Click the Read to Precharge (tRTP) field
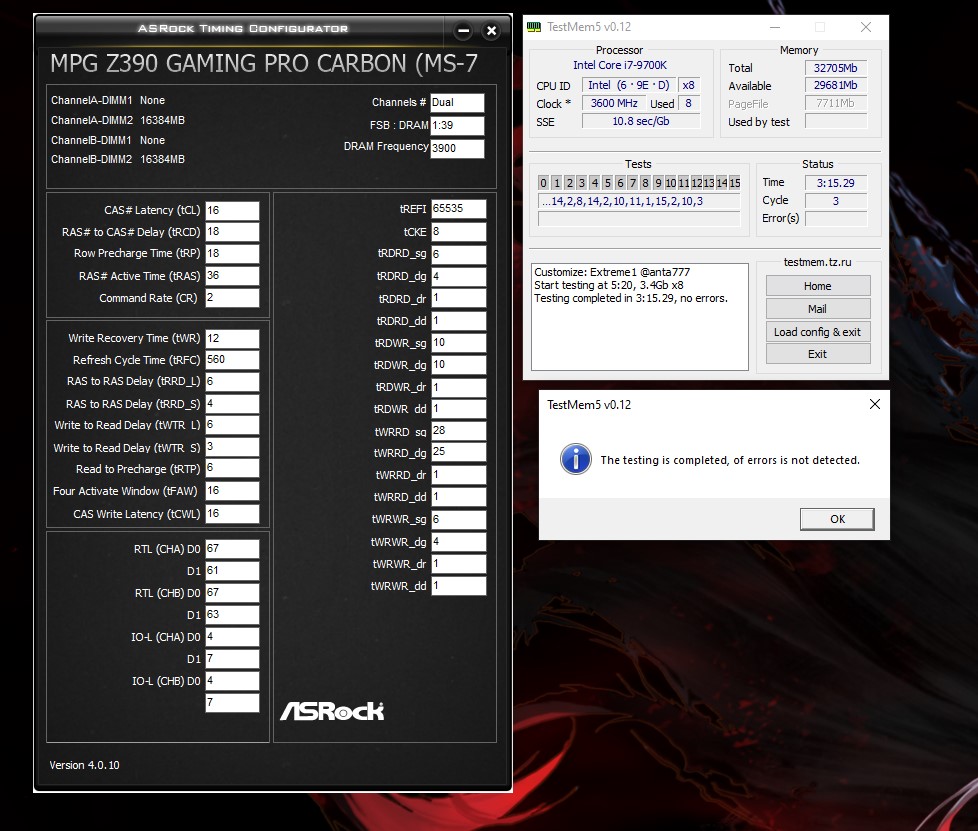 point(232,468)
